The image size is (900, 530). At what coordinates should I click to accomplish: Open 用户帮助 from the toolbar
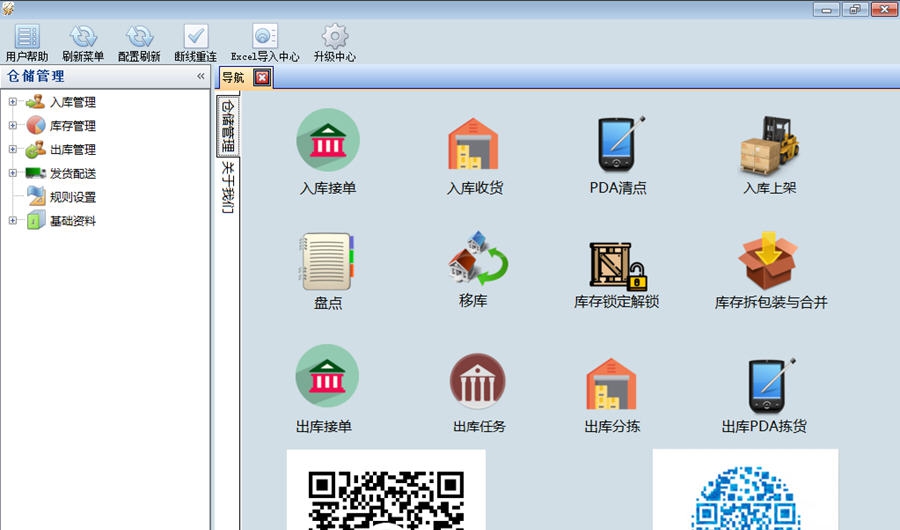pyautogui.click(x=27, y=43)
